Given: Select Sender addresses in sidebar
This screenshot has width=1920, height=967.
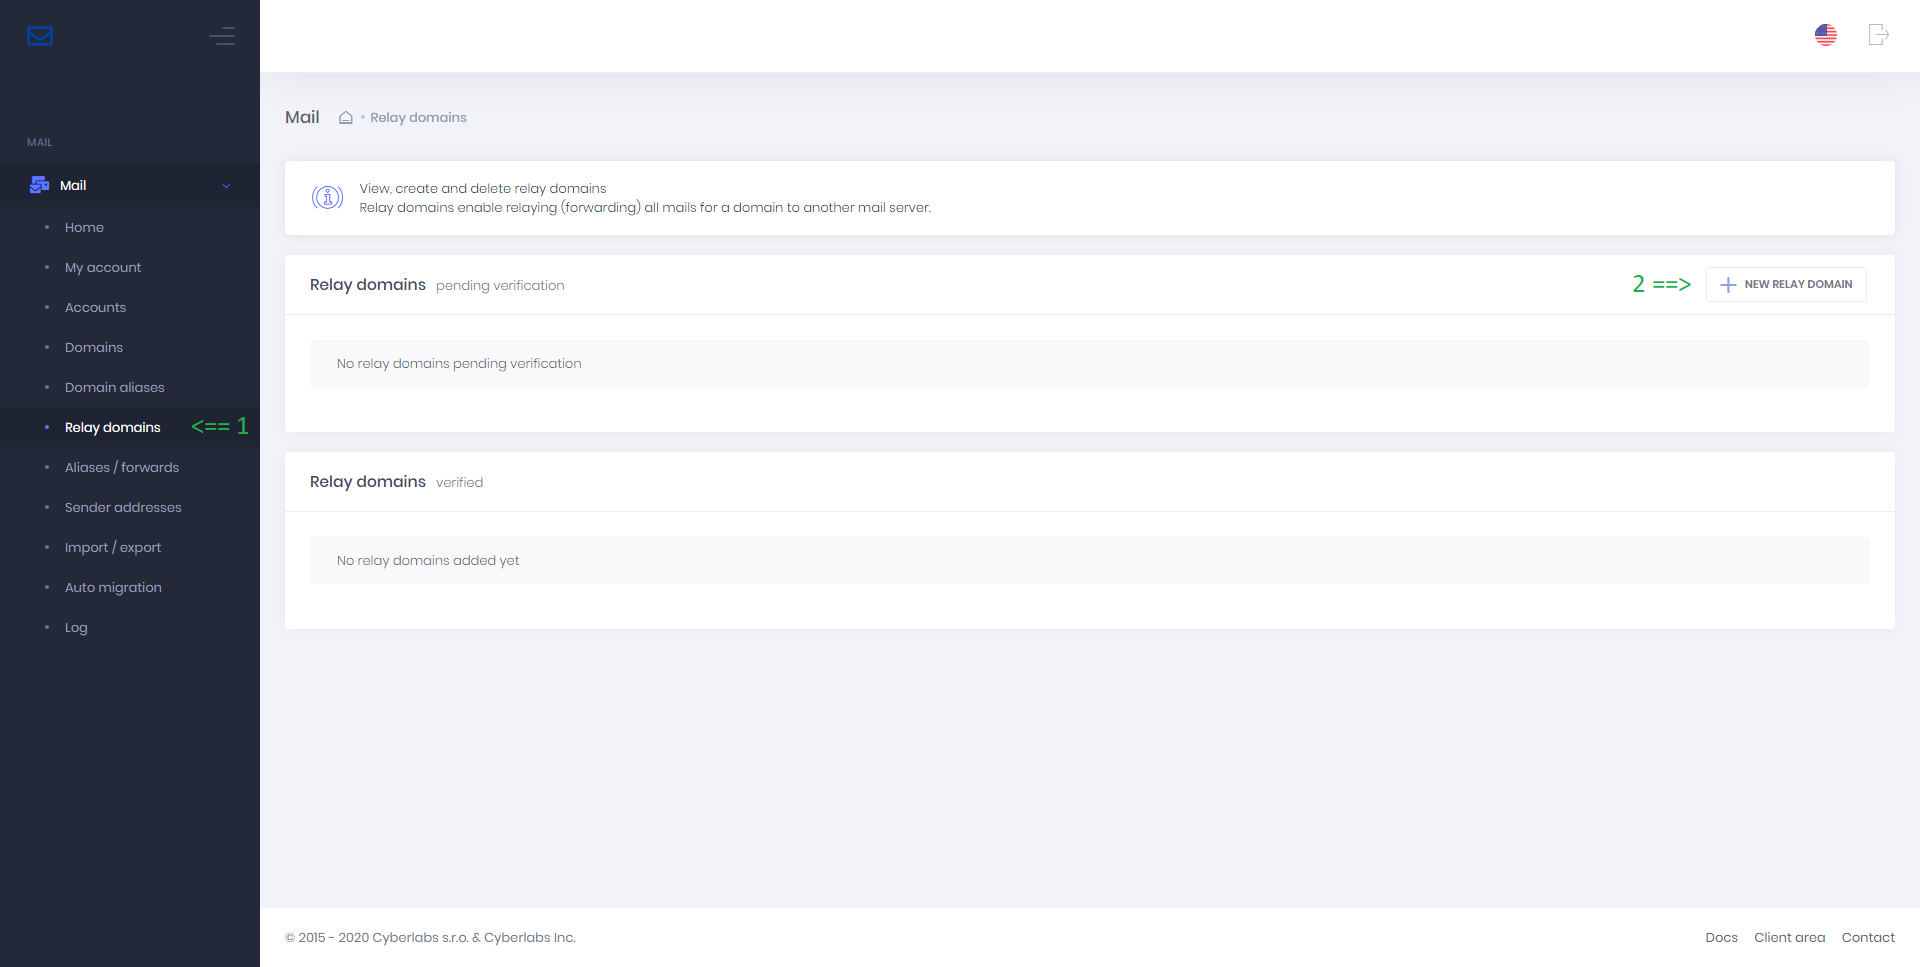Looking at the screenshot, I should [123, 508].
